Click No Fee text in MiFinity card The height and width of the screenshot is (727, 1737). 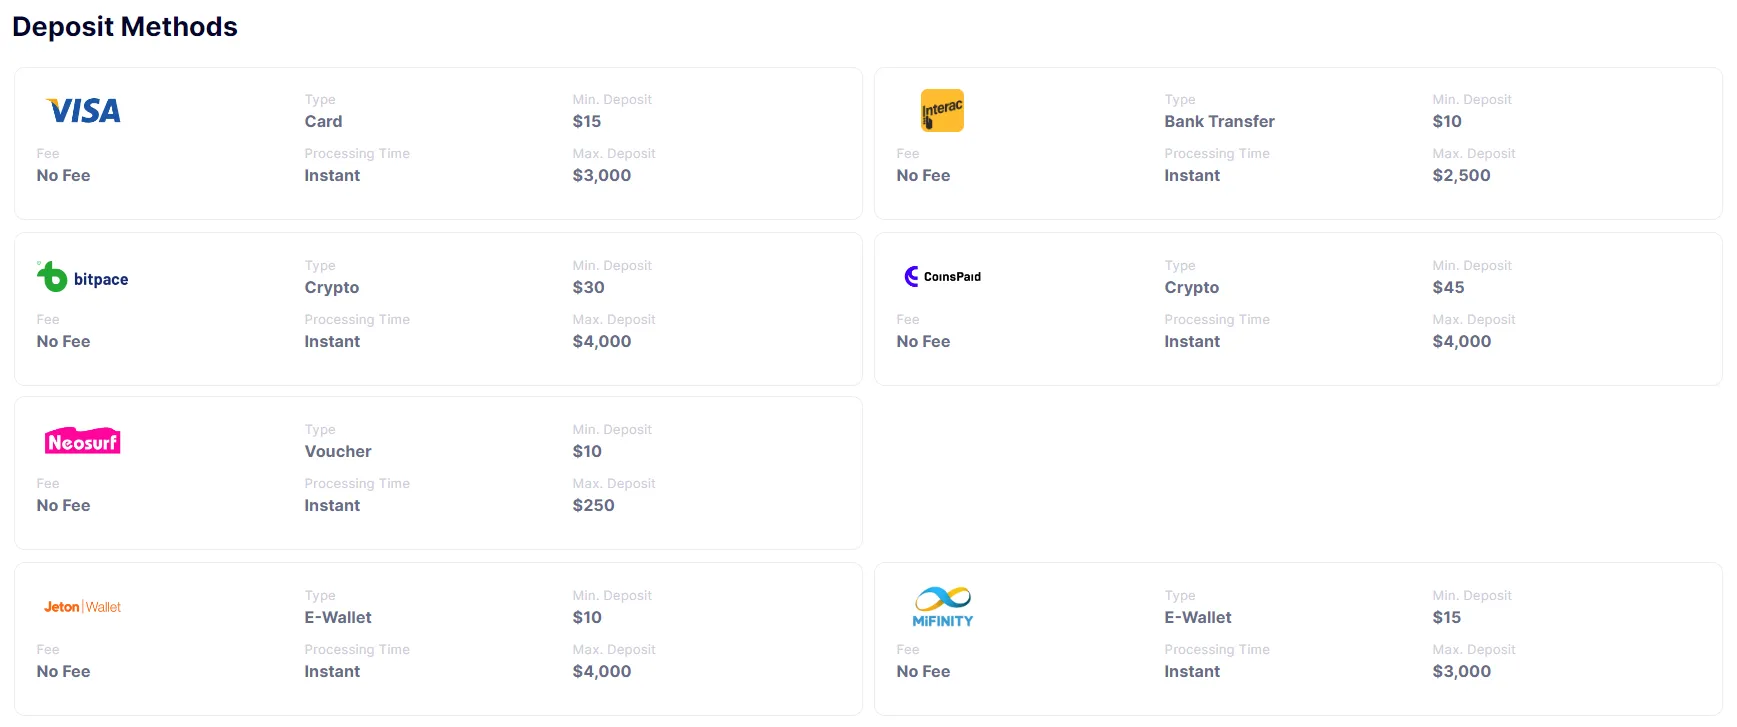[923, 671]
